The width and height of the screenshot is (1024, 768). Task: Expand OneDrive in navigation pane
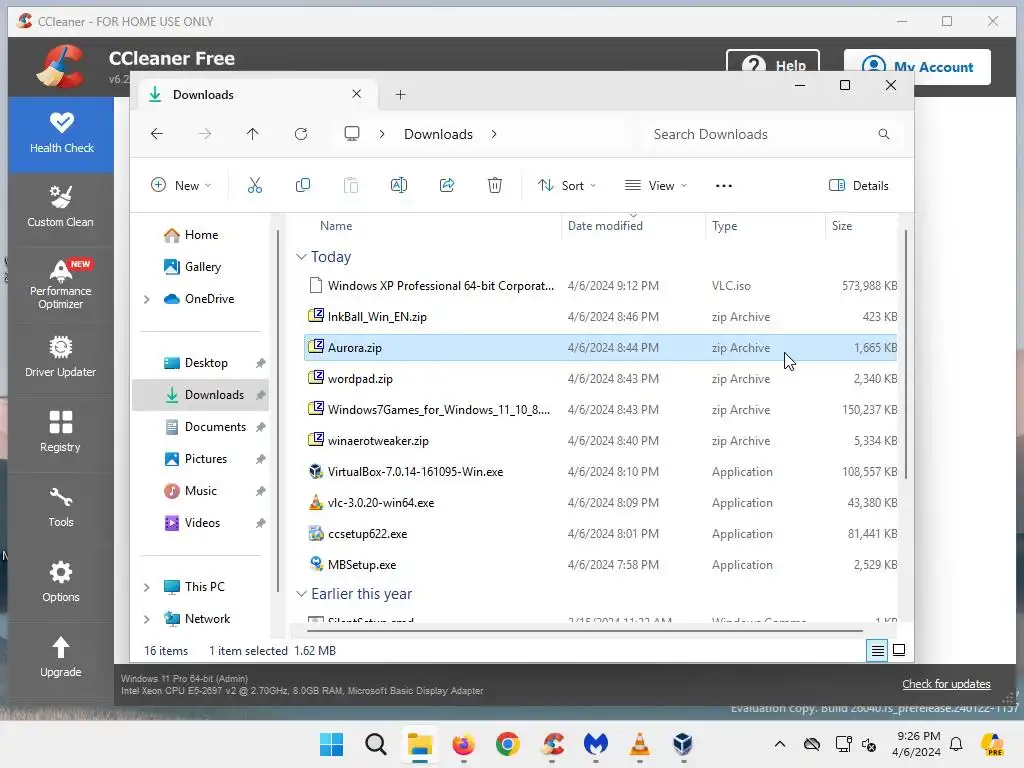147,299
